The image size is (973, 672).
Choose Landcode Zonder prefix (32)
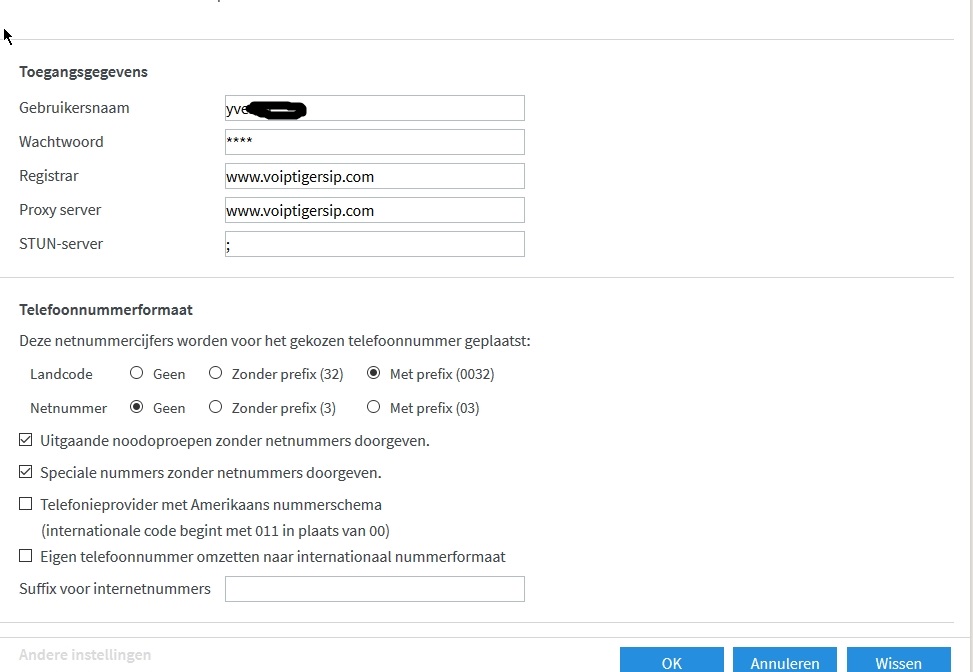click(215, 374)
